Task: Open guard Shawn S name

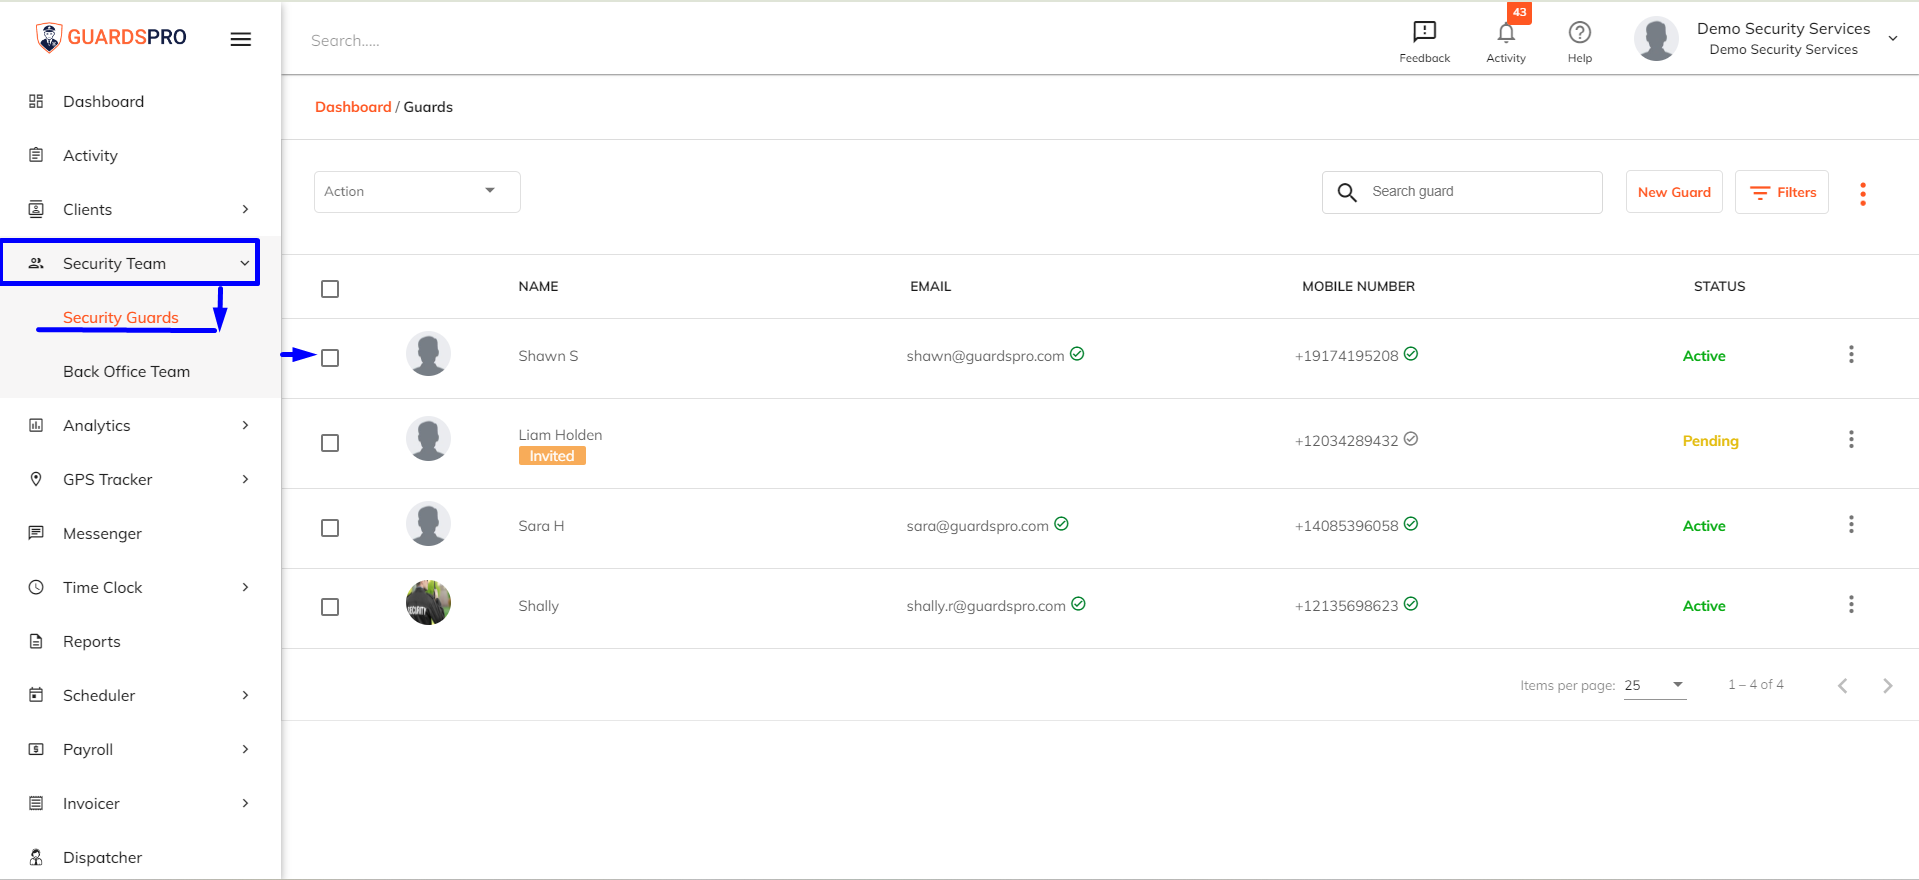Action: click(548, 356)
